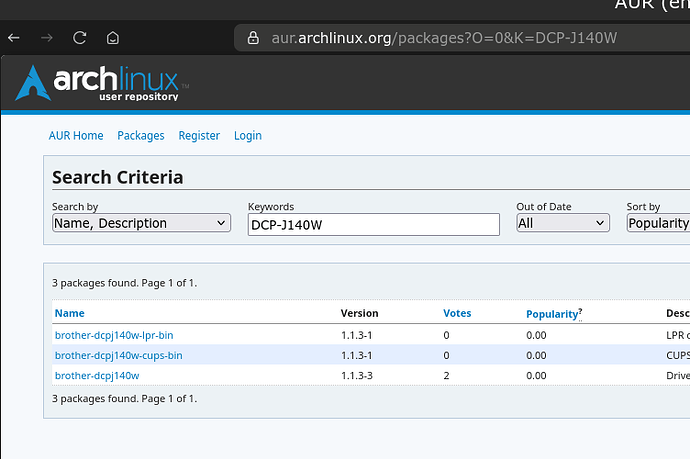Click the padlock site security icon

point(252,38)
